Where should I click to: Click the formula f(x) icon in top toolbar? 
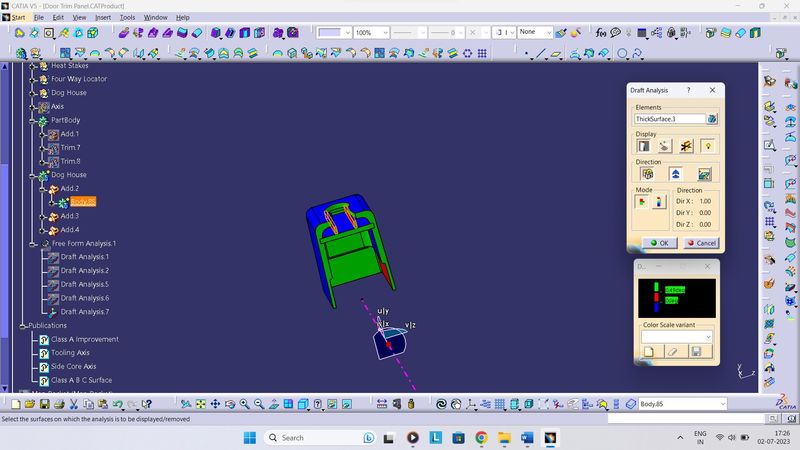point(601,32)
